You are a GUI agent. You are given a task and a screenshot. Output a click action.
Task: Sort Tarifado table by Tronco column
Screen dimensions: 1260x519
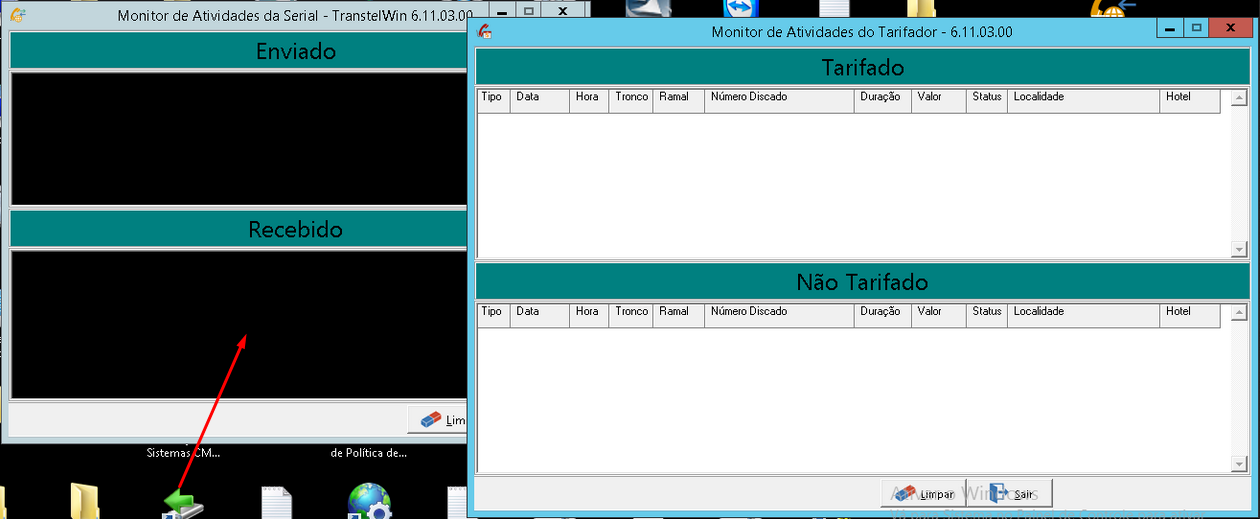[x=631, y=101]
